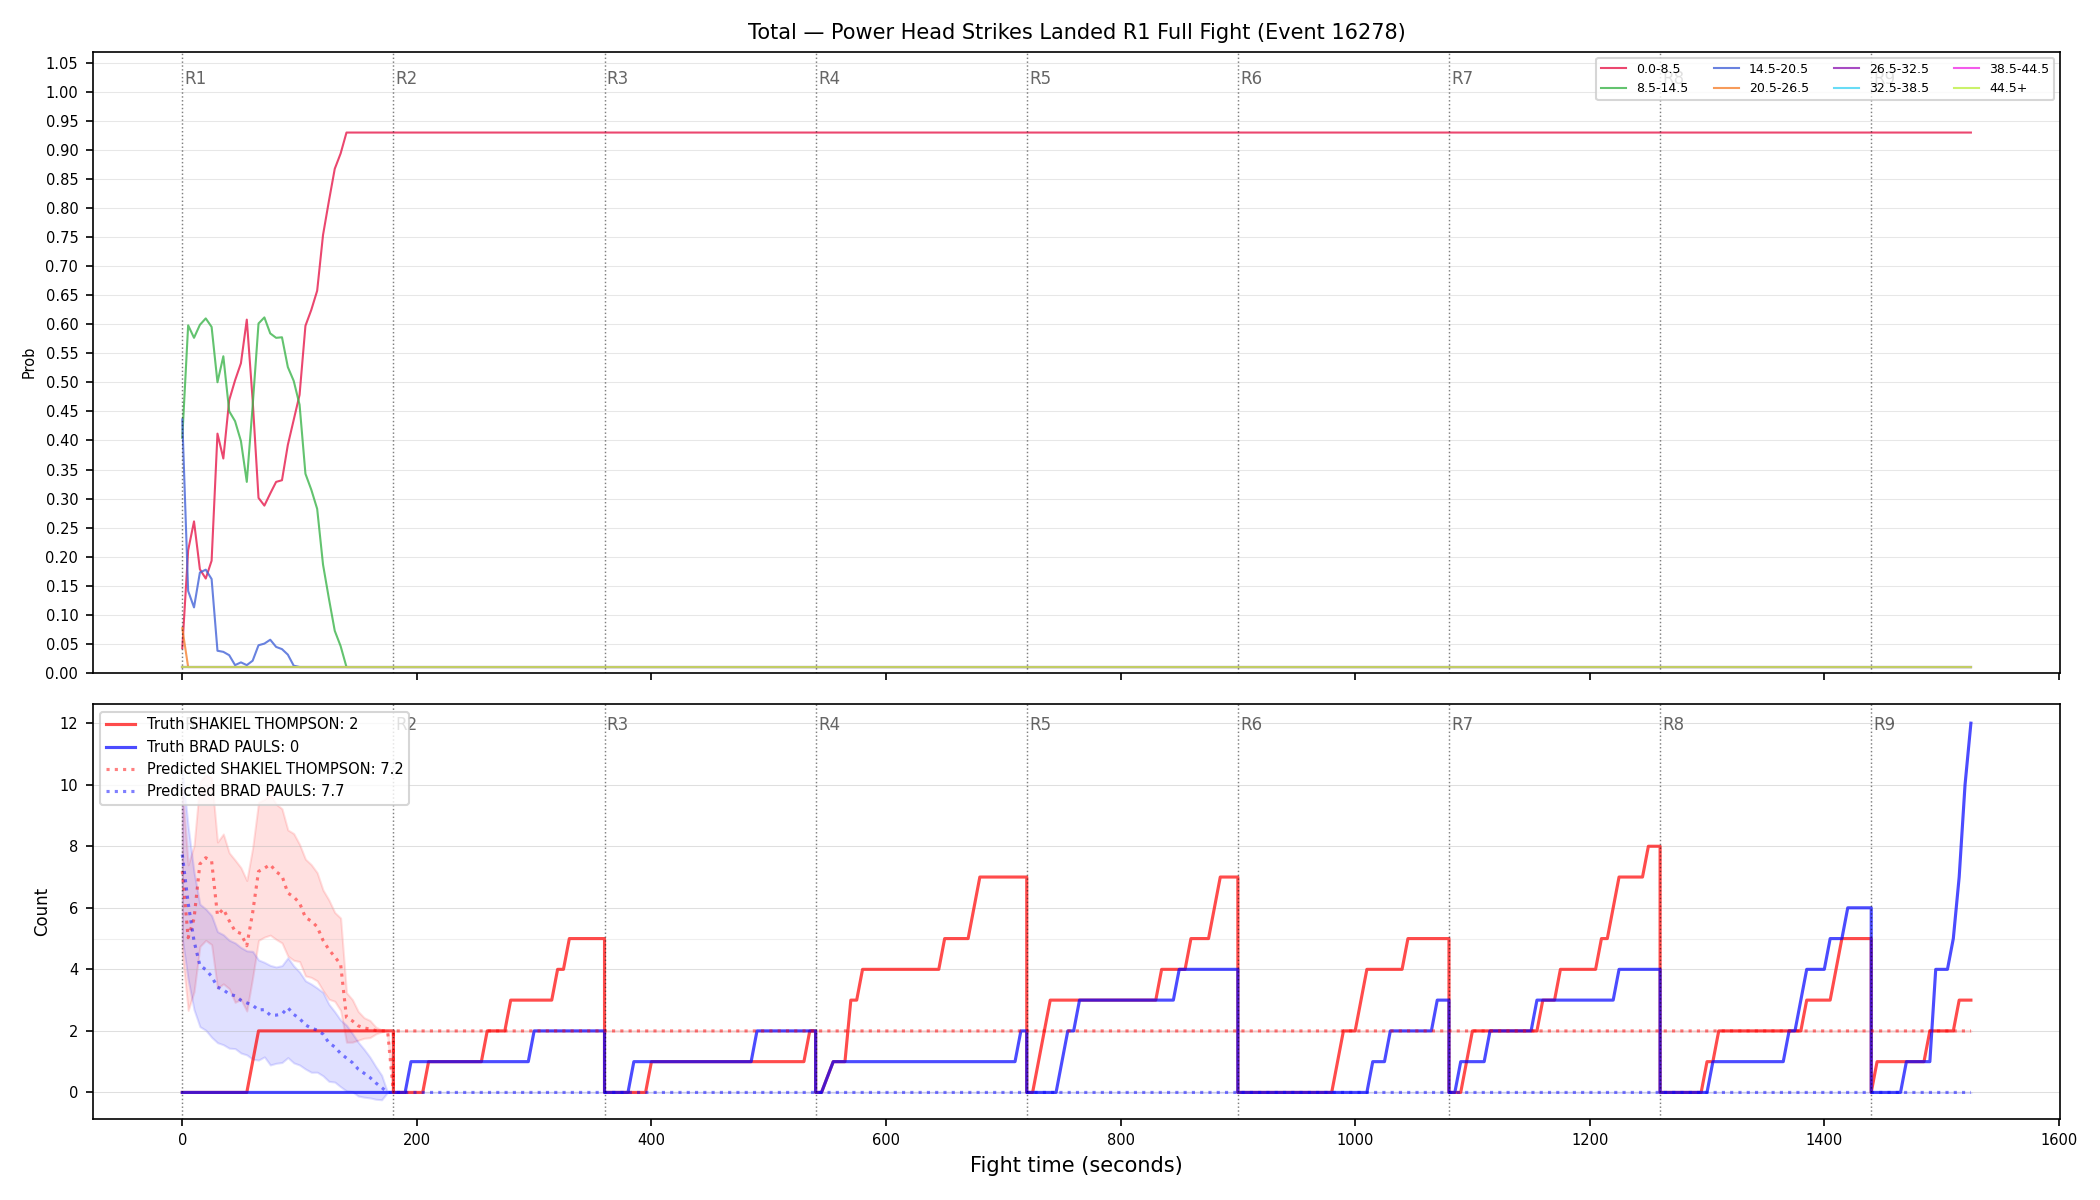This screenshot has width=2100, height=1200.
Task: Select the 44.5+ legend entry
Action: point(1990,88)
